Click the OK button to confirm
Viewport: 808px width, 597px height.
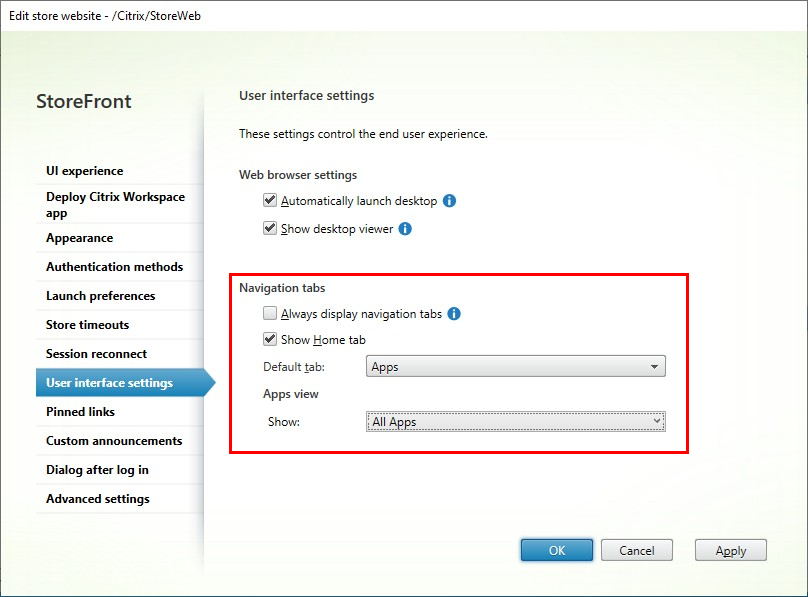556,549
